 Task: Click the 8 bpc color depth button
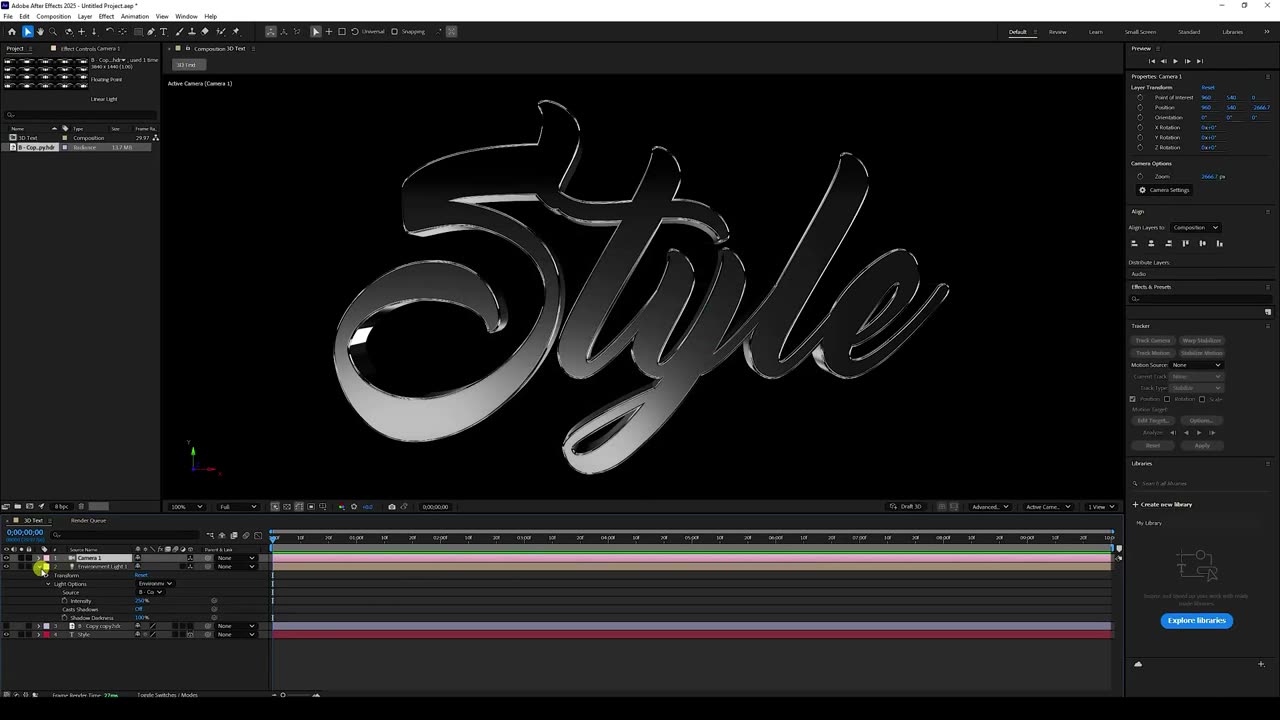click(x=61, y=507)
